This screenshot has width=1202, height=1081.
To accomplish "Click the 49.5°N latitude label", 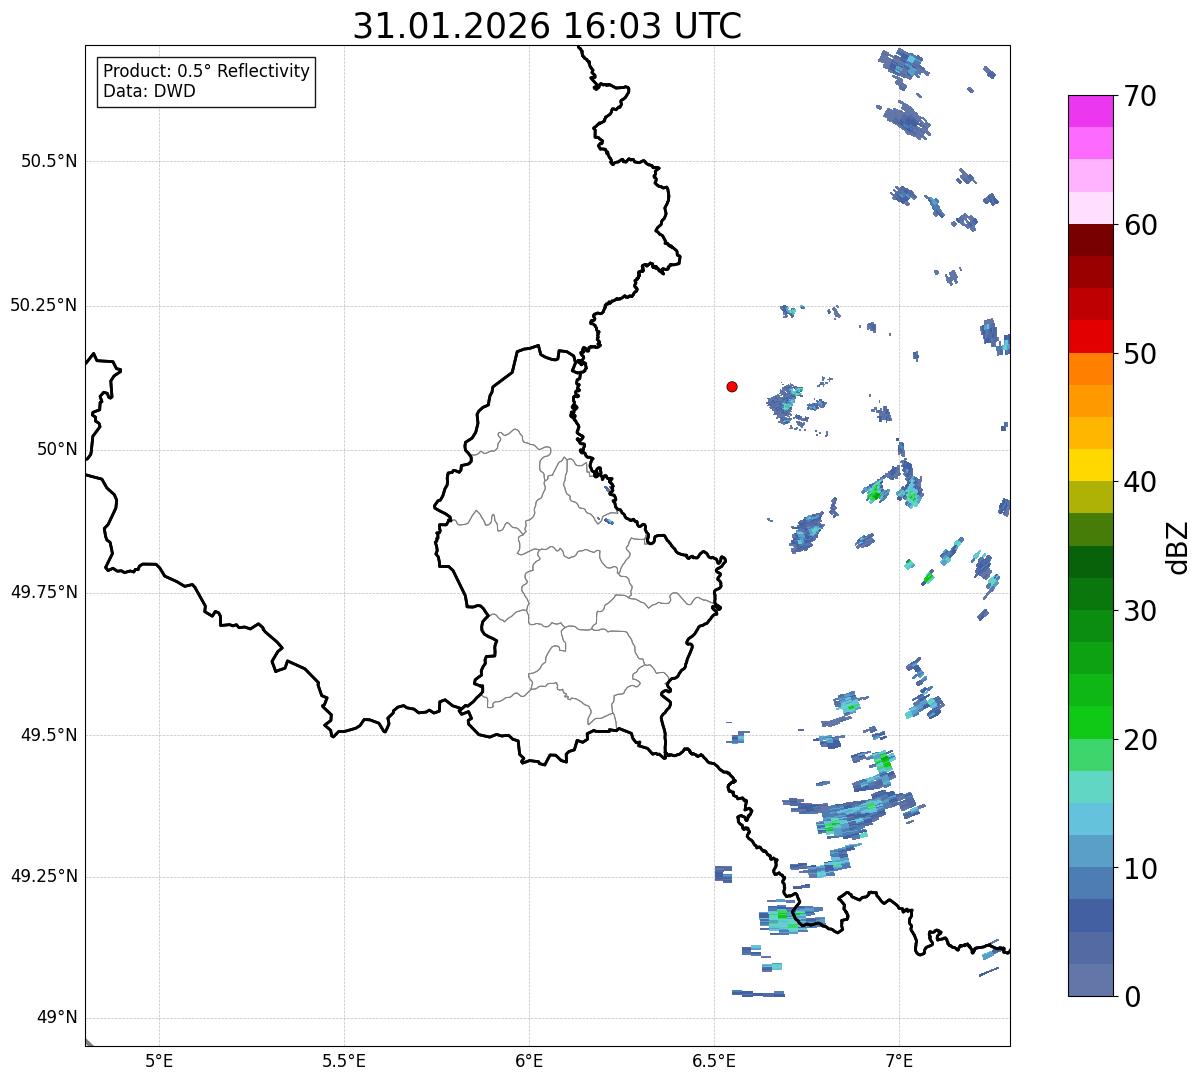I will (49, 735).
